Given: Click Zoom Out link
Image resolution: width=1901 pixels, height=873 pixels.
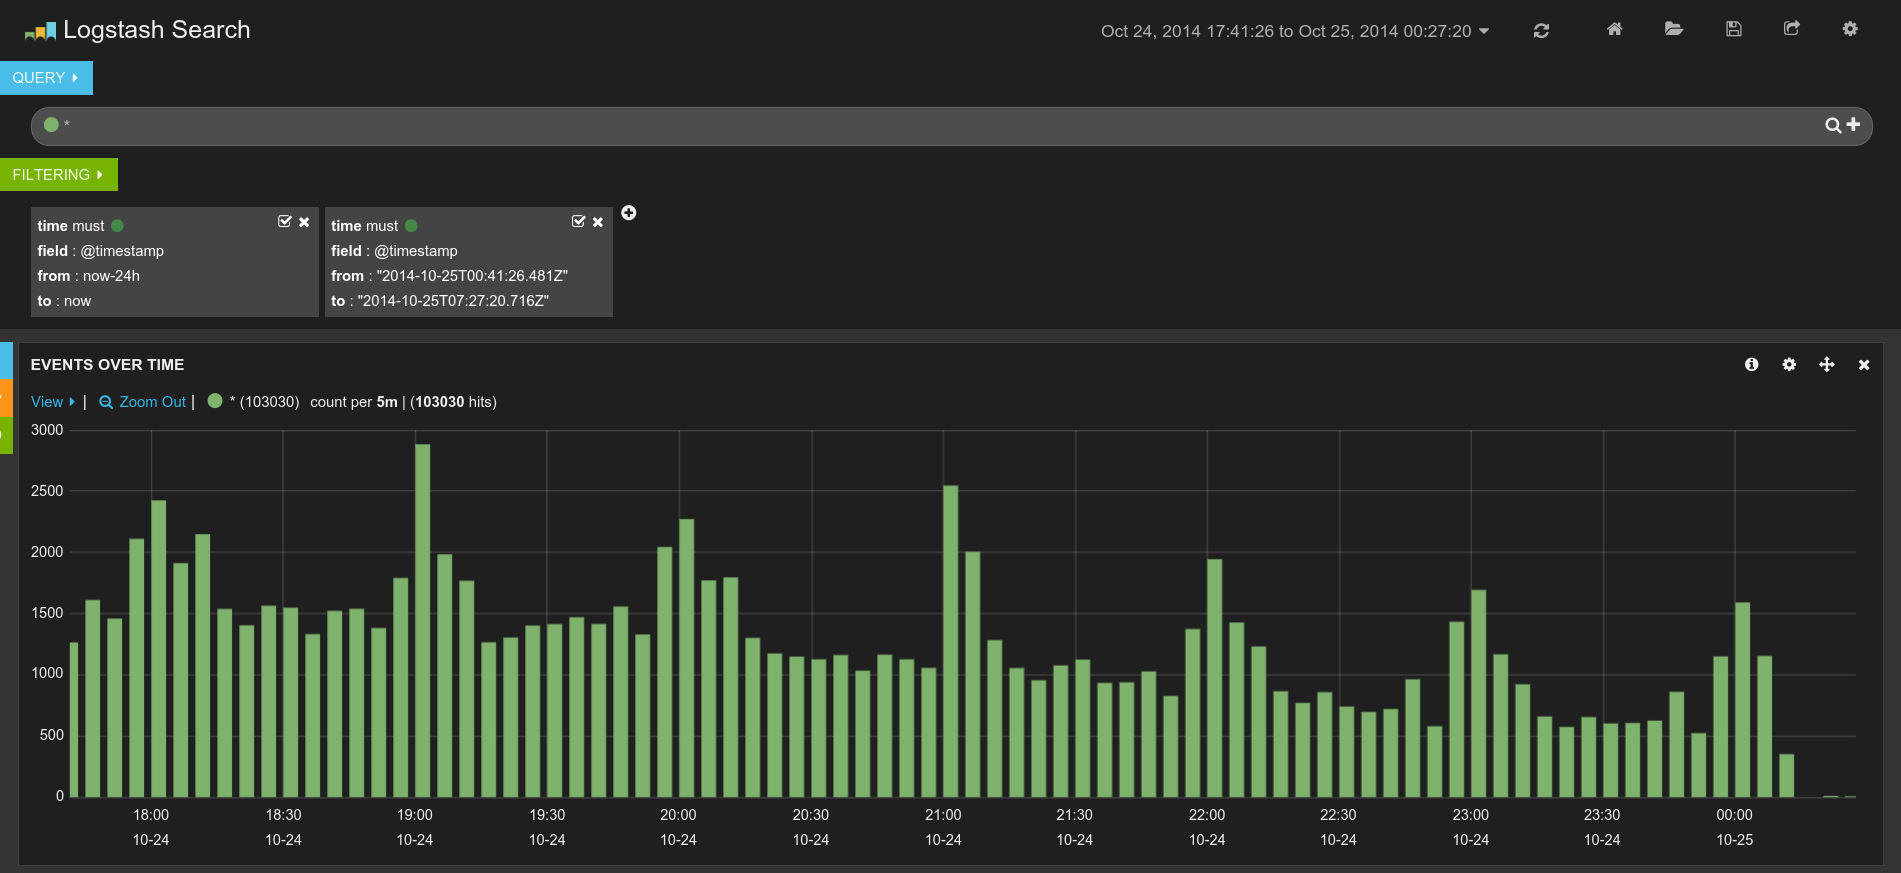Looking at the screenshot, I should pyautogui.click(x=142, y=402).
